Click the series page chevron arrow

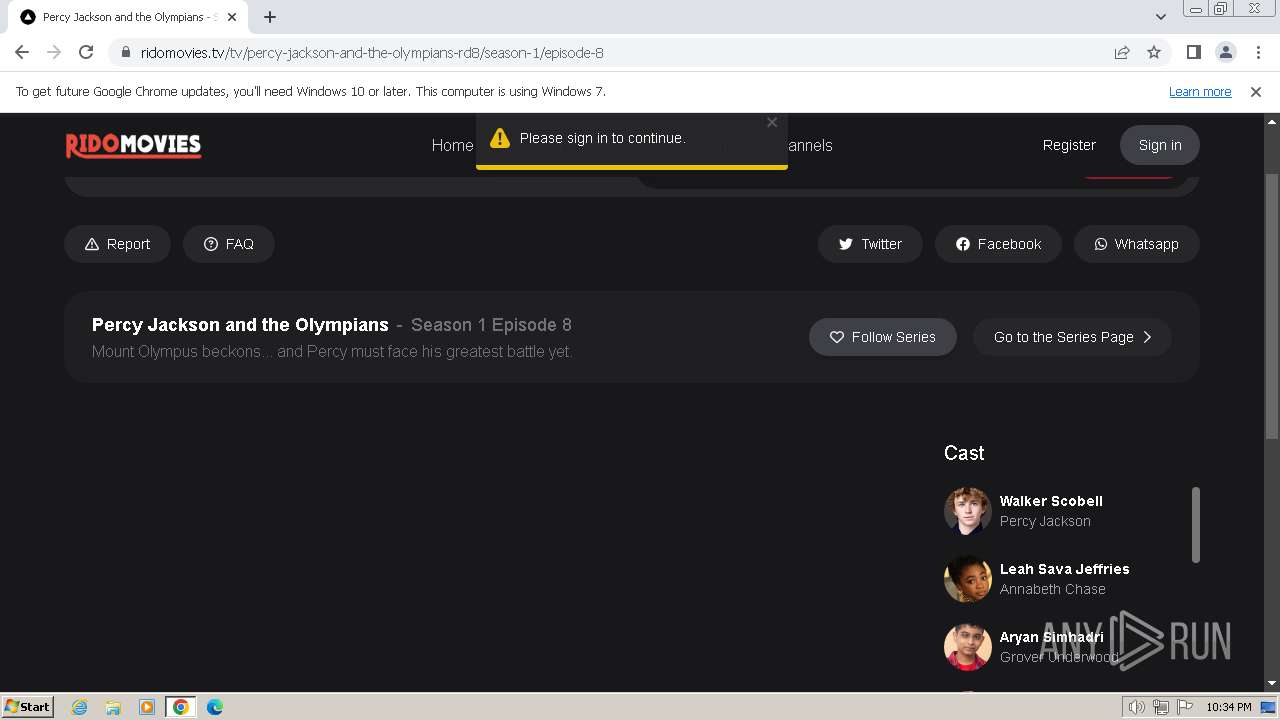click(1147, 337)
